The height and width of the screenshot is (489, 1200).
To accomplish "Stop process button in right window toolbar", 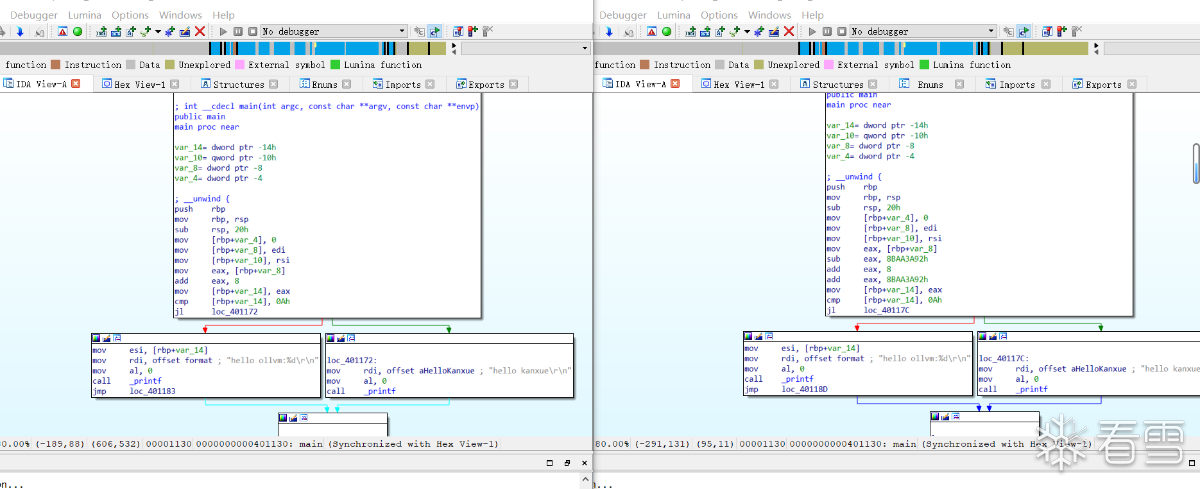I will [x=842, y=32].
